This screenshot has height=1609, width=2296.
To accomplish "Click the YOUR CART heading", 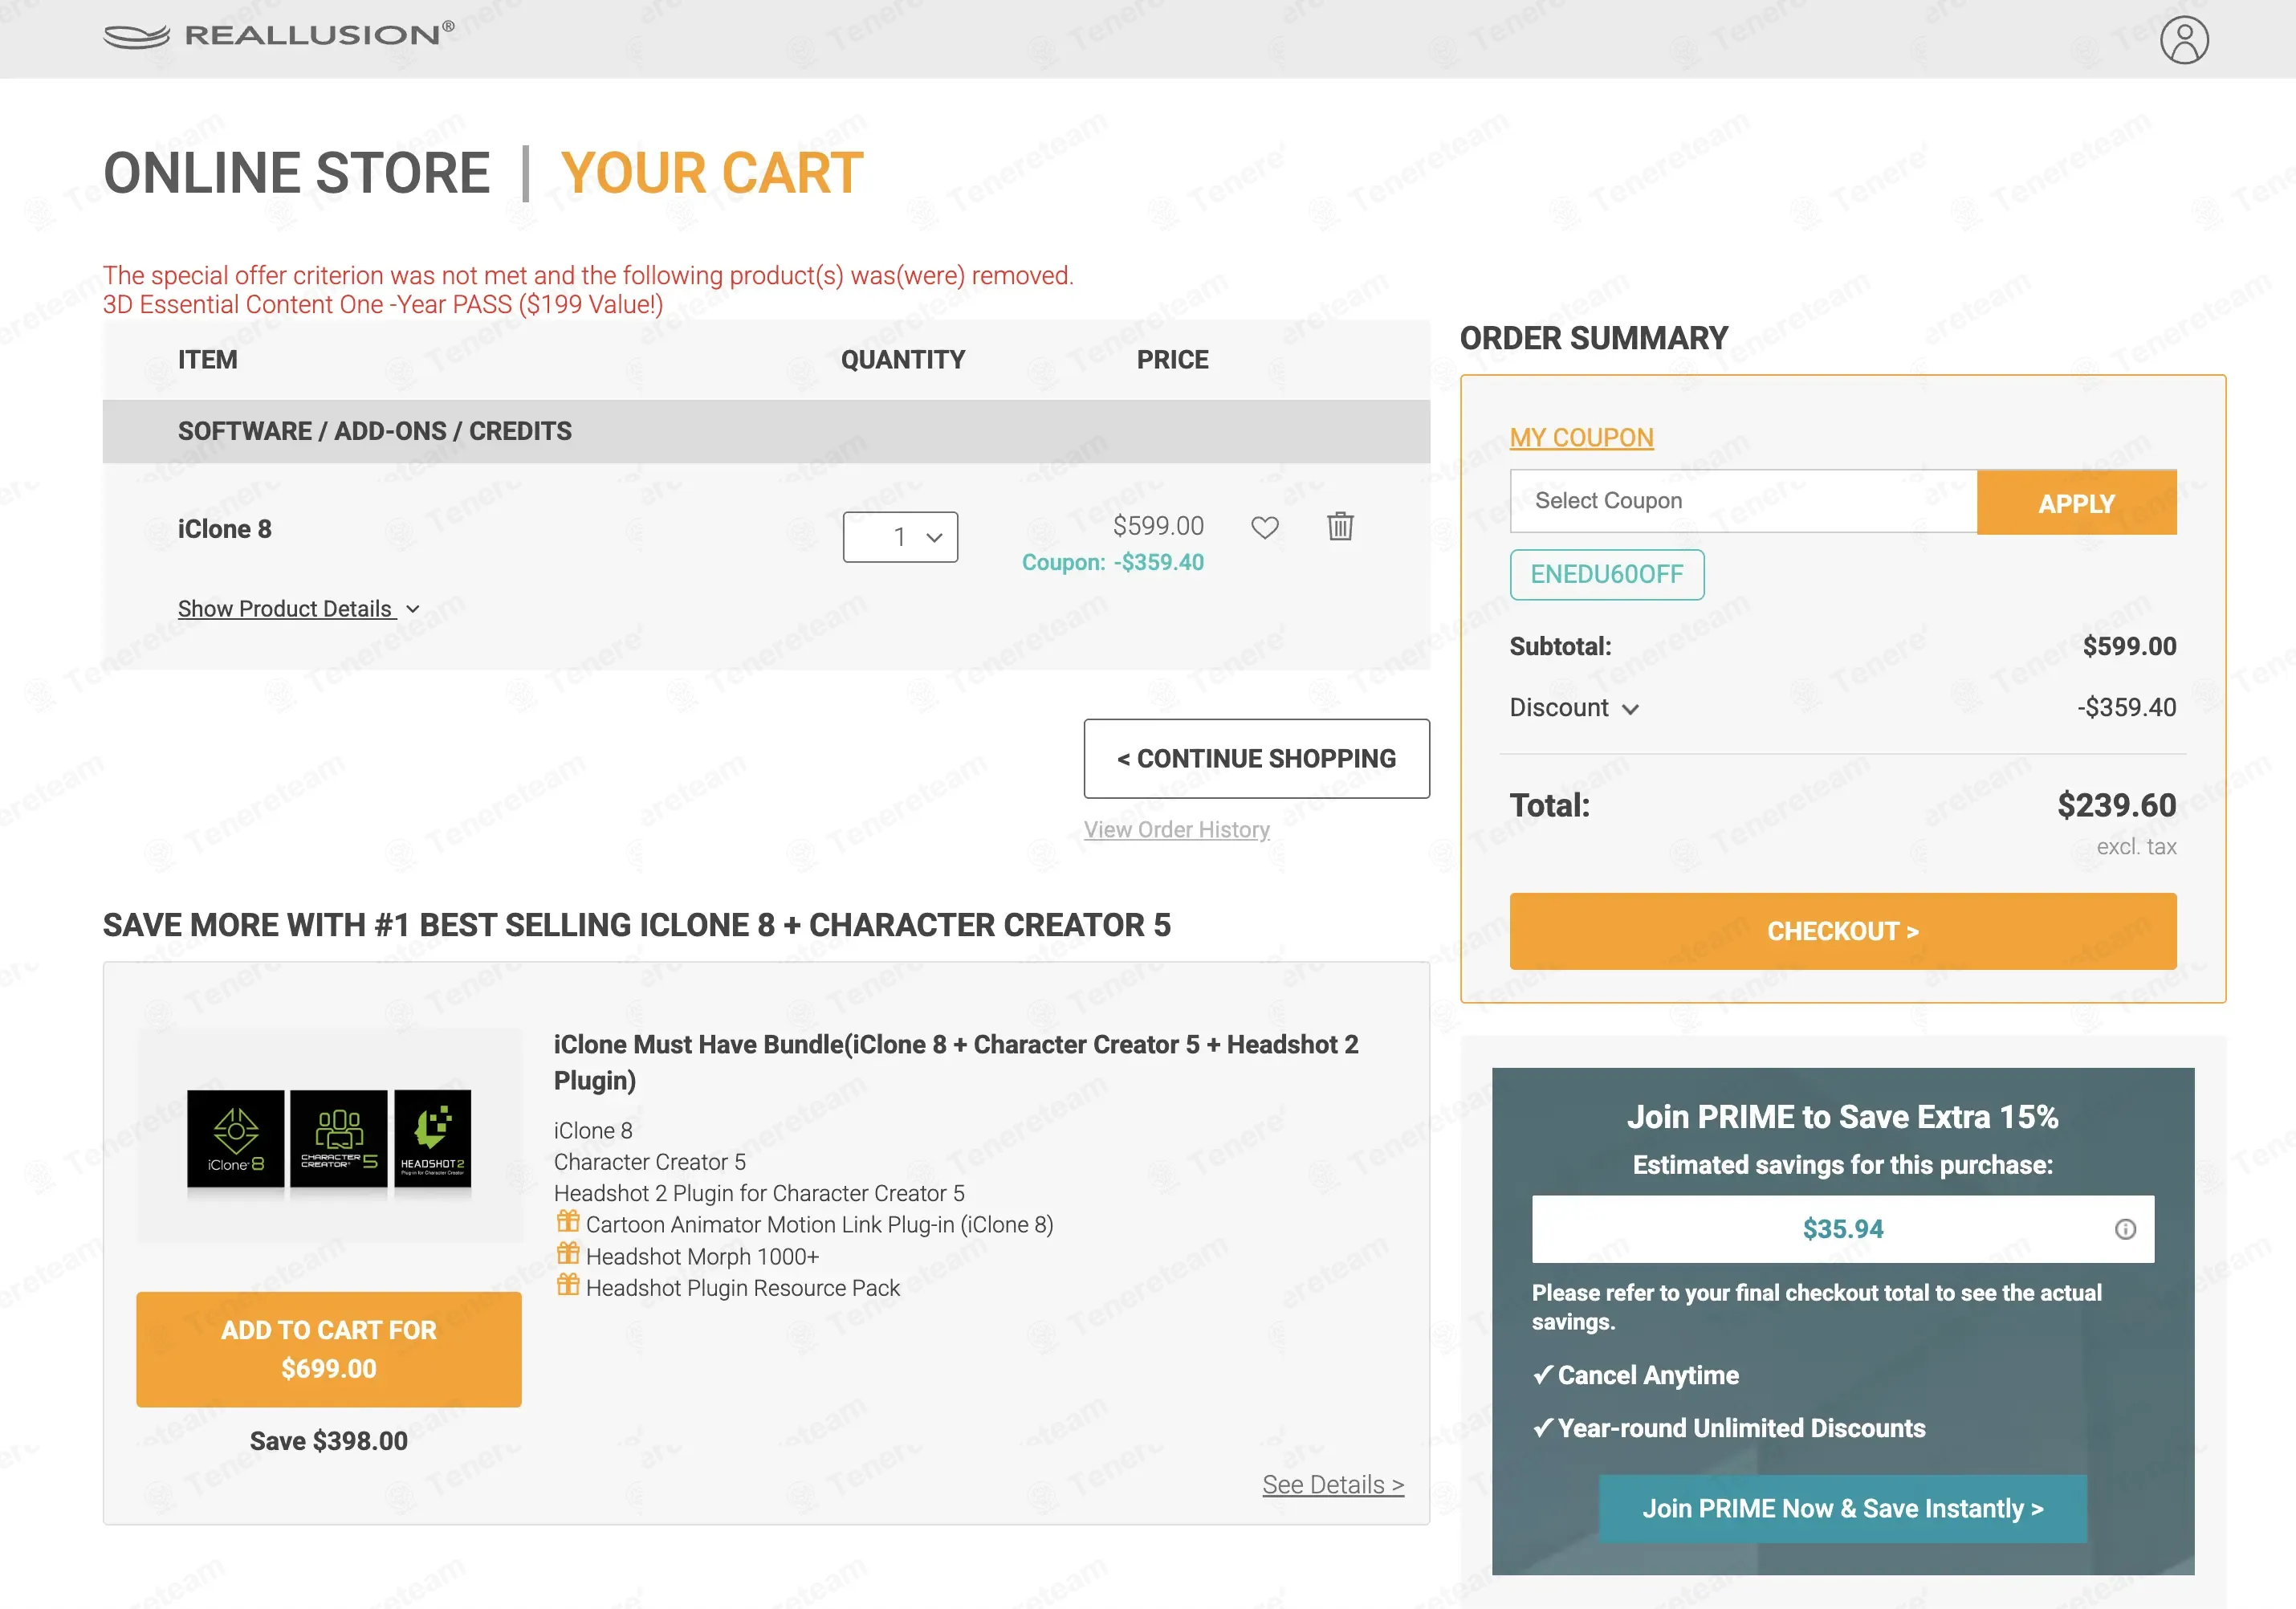I will click(x=712, y=173).
